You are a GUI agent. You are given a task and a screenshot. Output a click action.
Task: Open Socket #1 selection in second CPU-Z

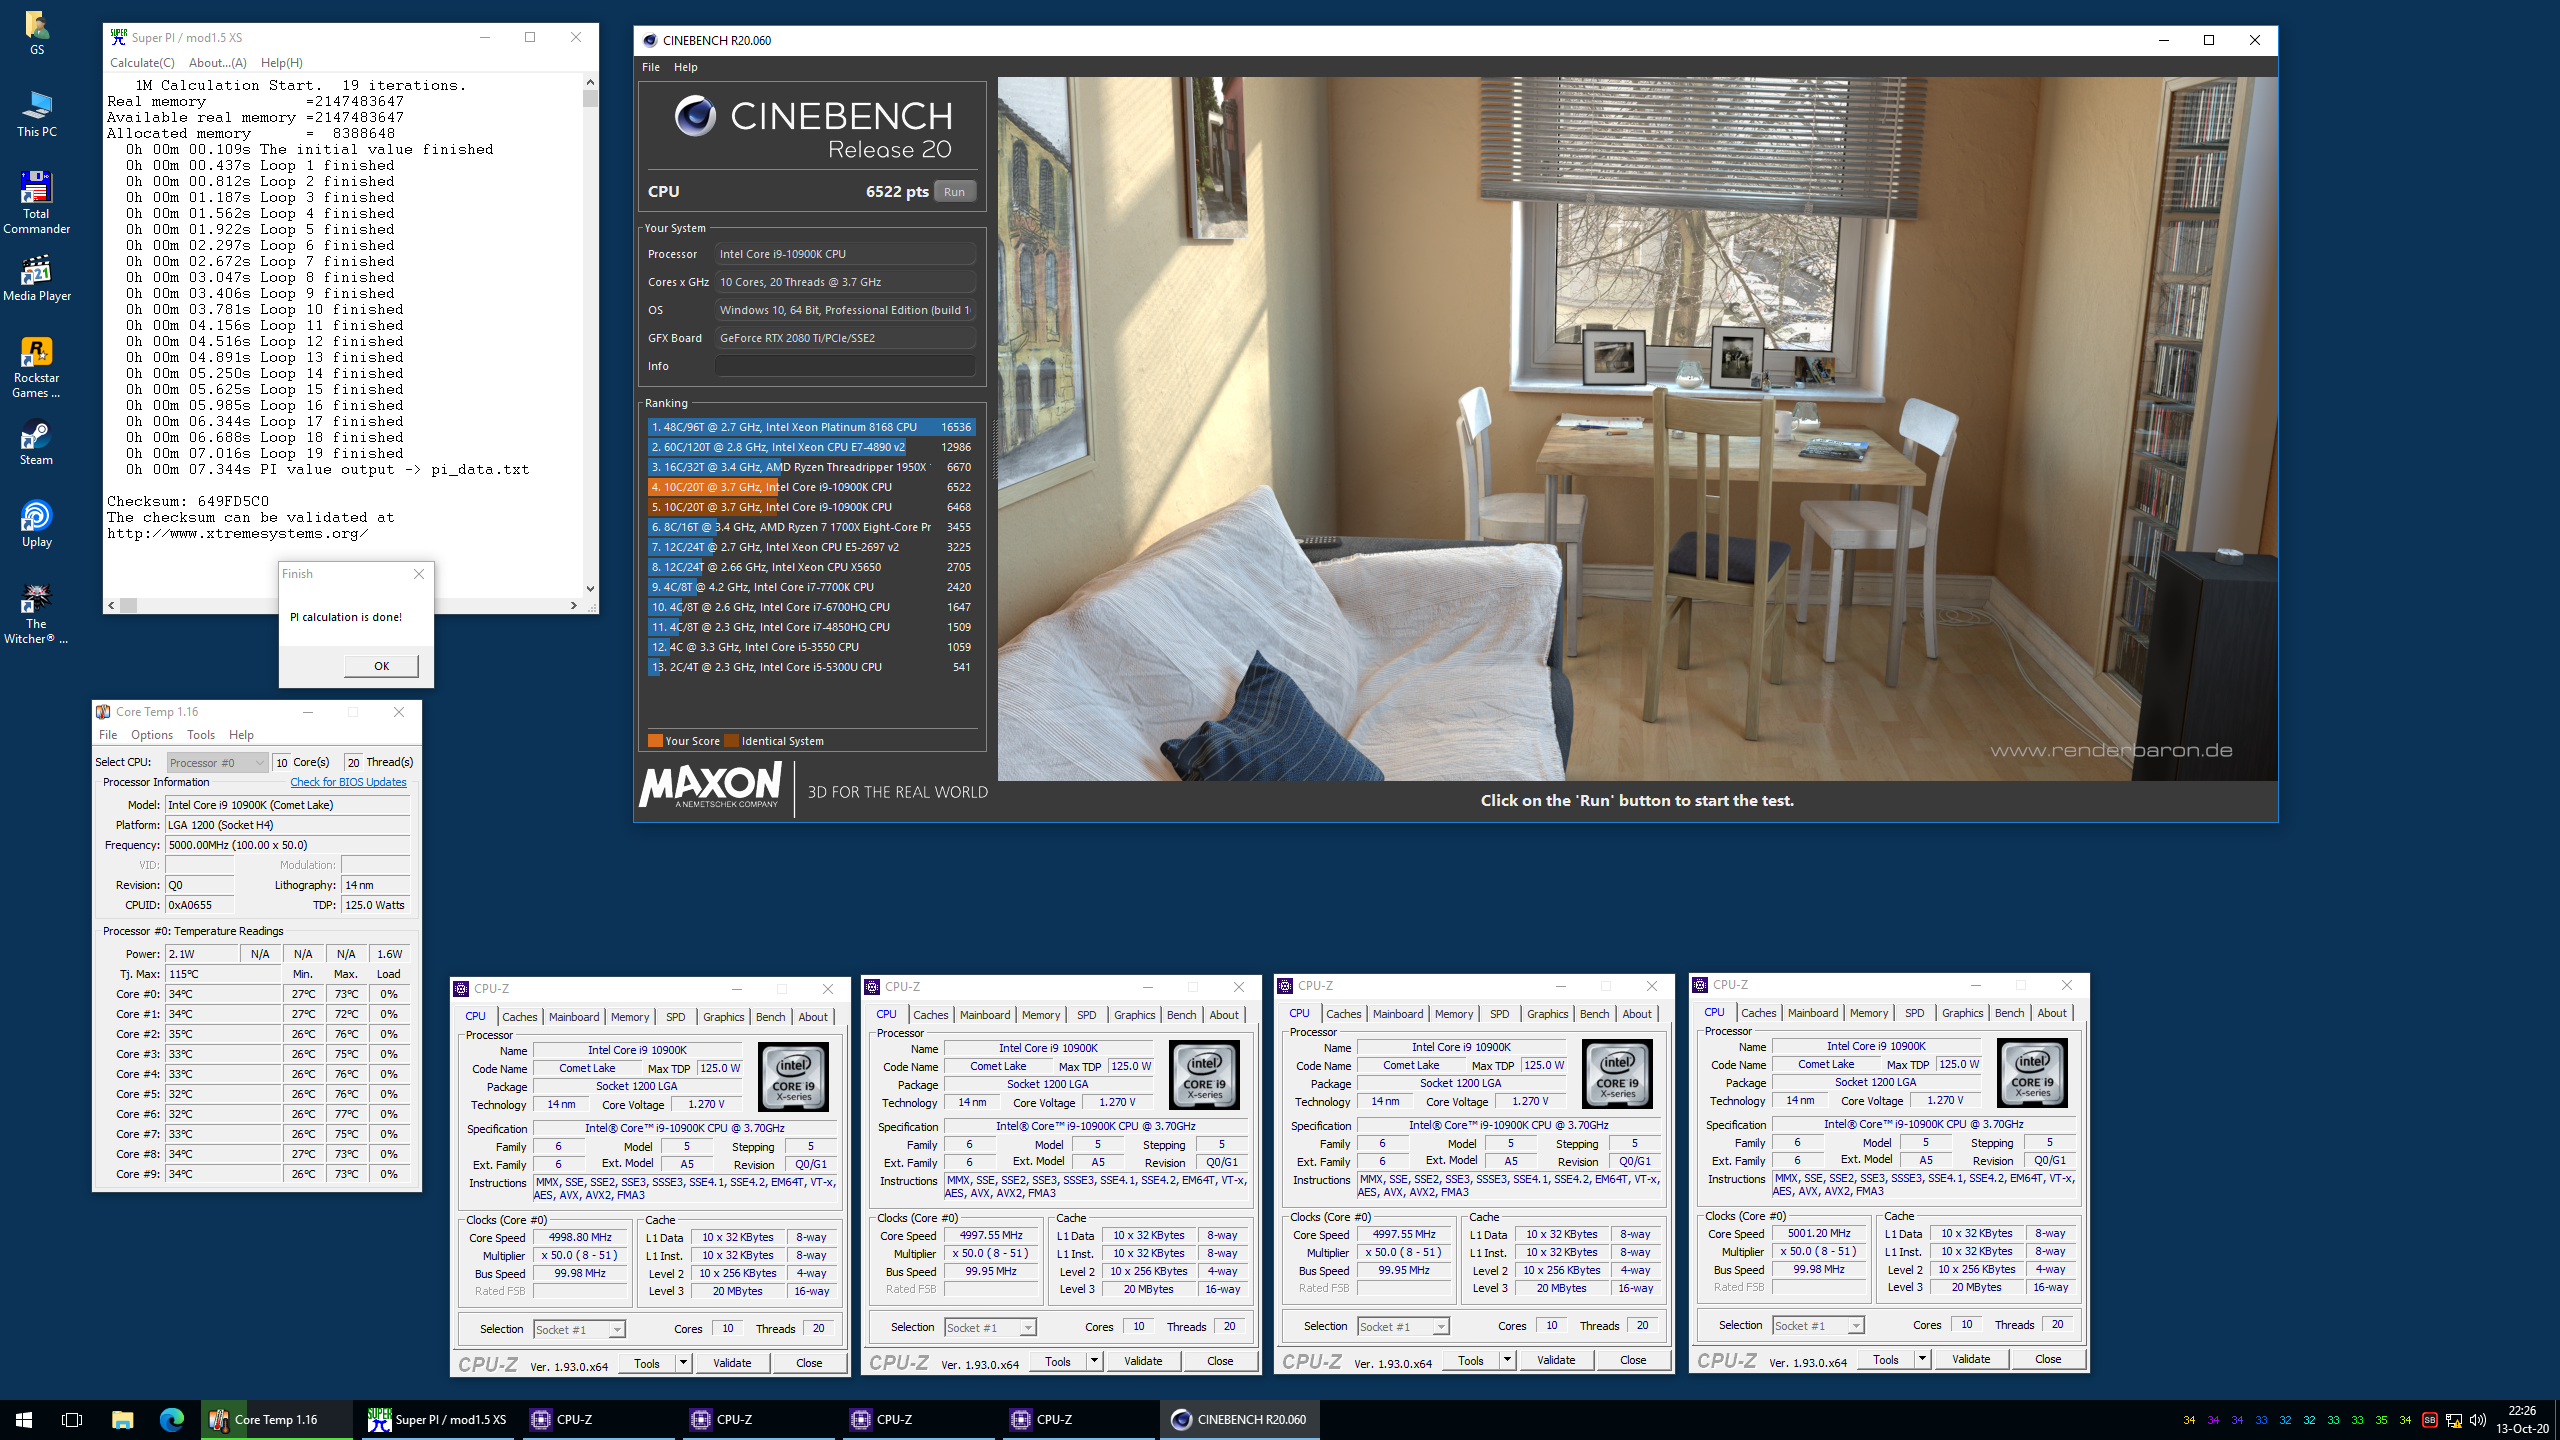click(x=990, y=1327)
